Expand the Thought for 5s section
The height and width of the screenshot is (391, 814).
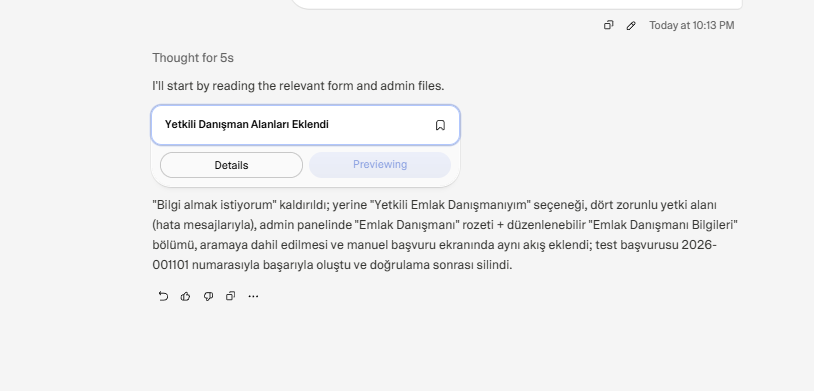(193, 58)
